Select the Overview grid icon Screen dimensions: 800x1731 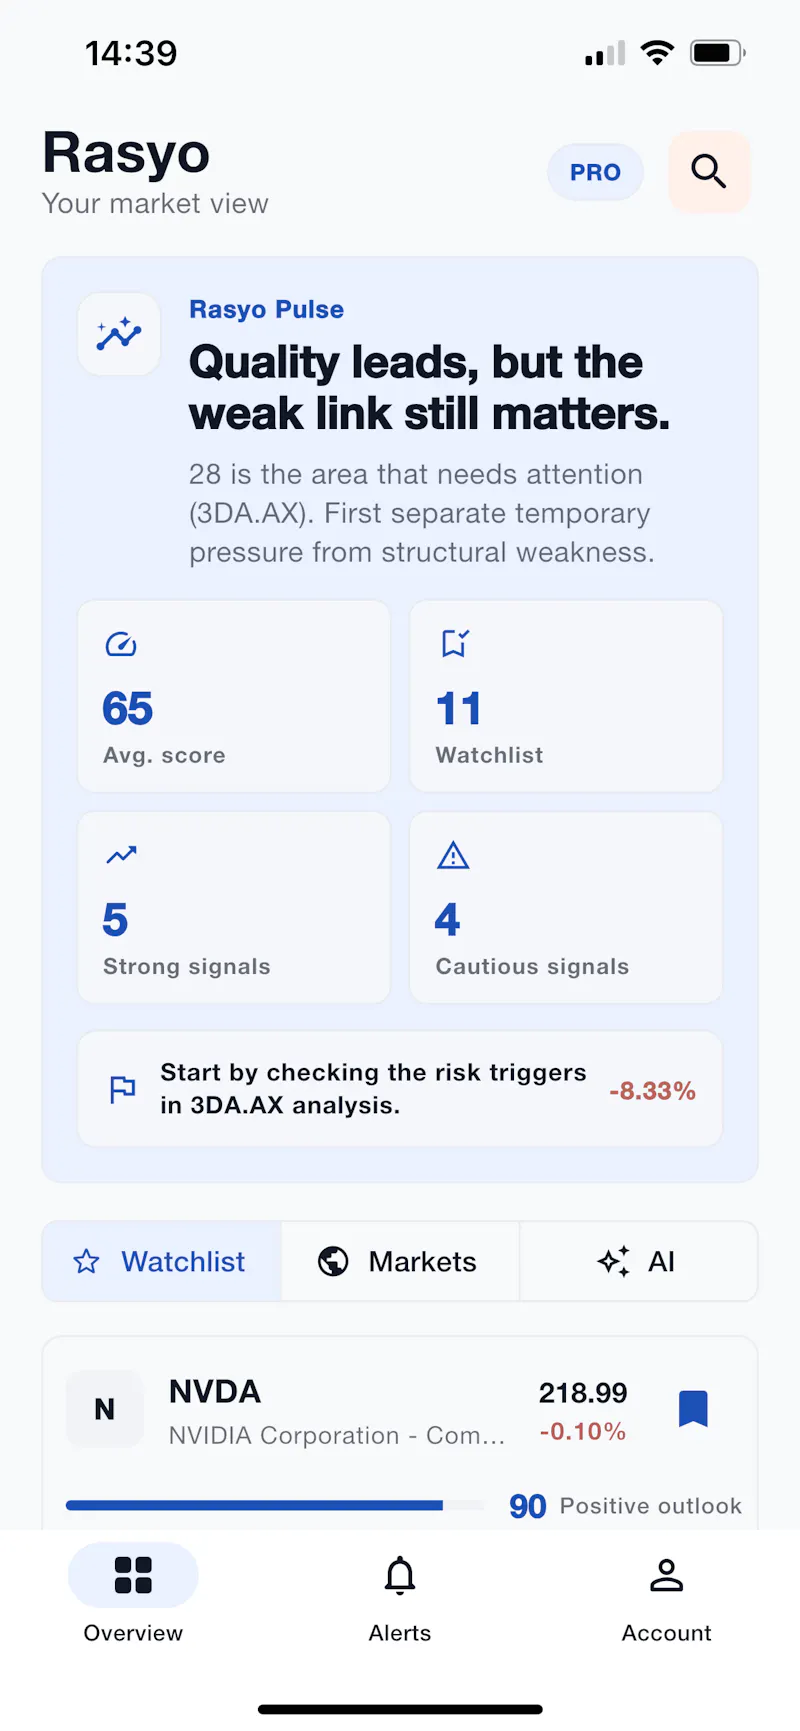(133, 1575)
